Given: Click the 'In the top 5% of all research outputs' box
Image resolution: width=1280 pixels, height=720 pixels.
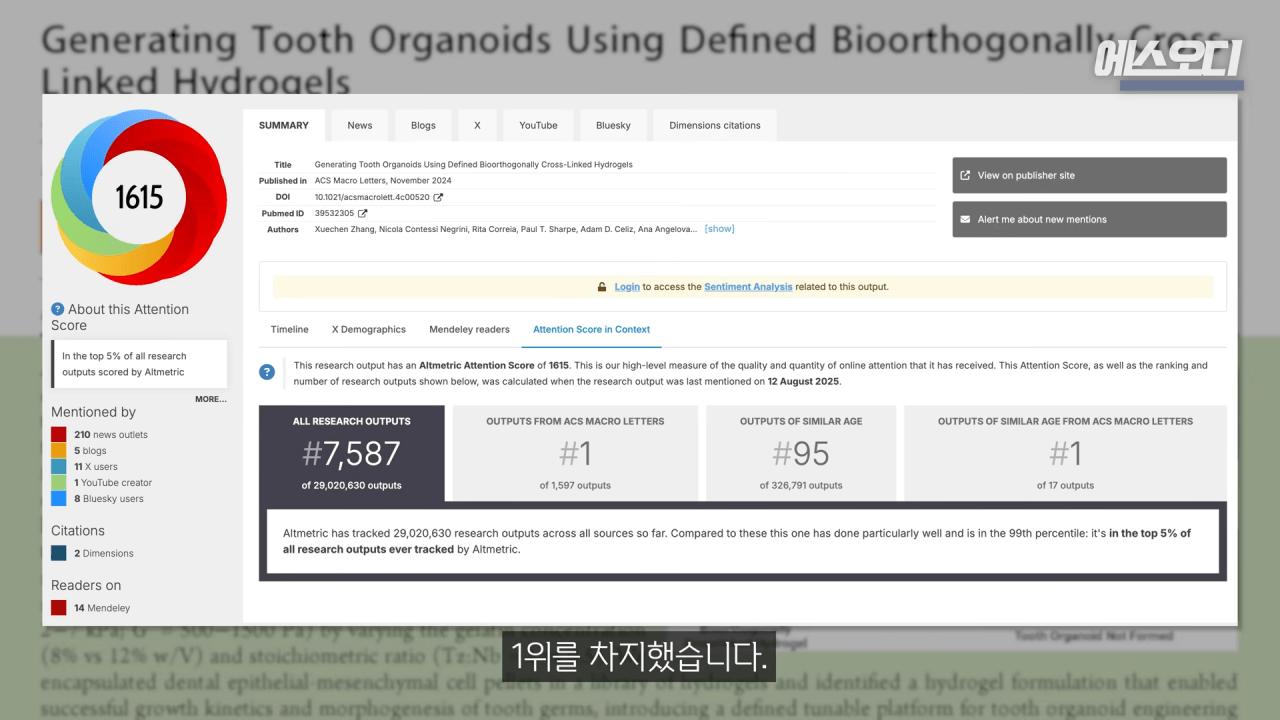Looking at the screenshot, I should (x=139, y=364).
